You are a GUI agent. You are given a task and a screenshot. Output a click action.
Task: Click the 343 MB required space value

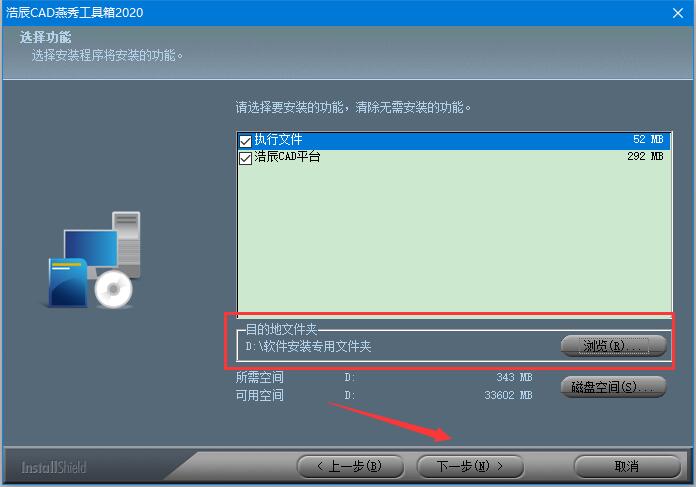514,377
